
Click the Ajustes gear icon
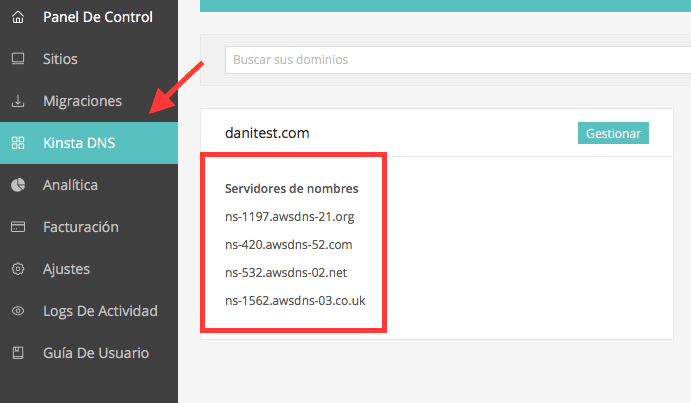click(x=18, y=269)
